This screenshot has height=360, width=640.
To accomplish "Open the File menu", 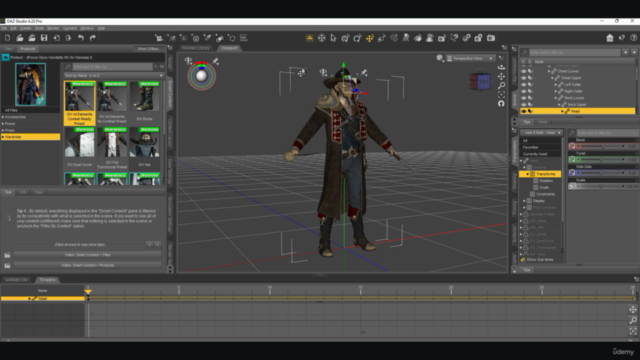I will pos(4,28).
